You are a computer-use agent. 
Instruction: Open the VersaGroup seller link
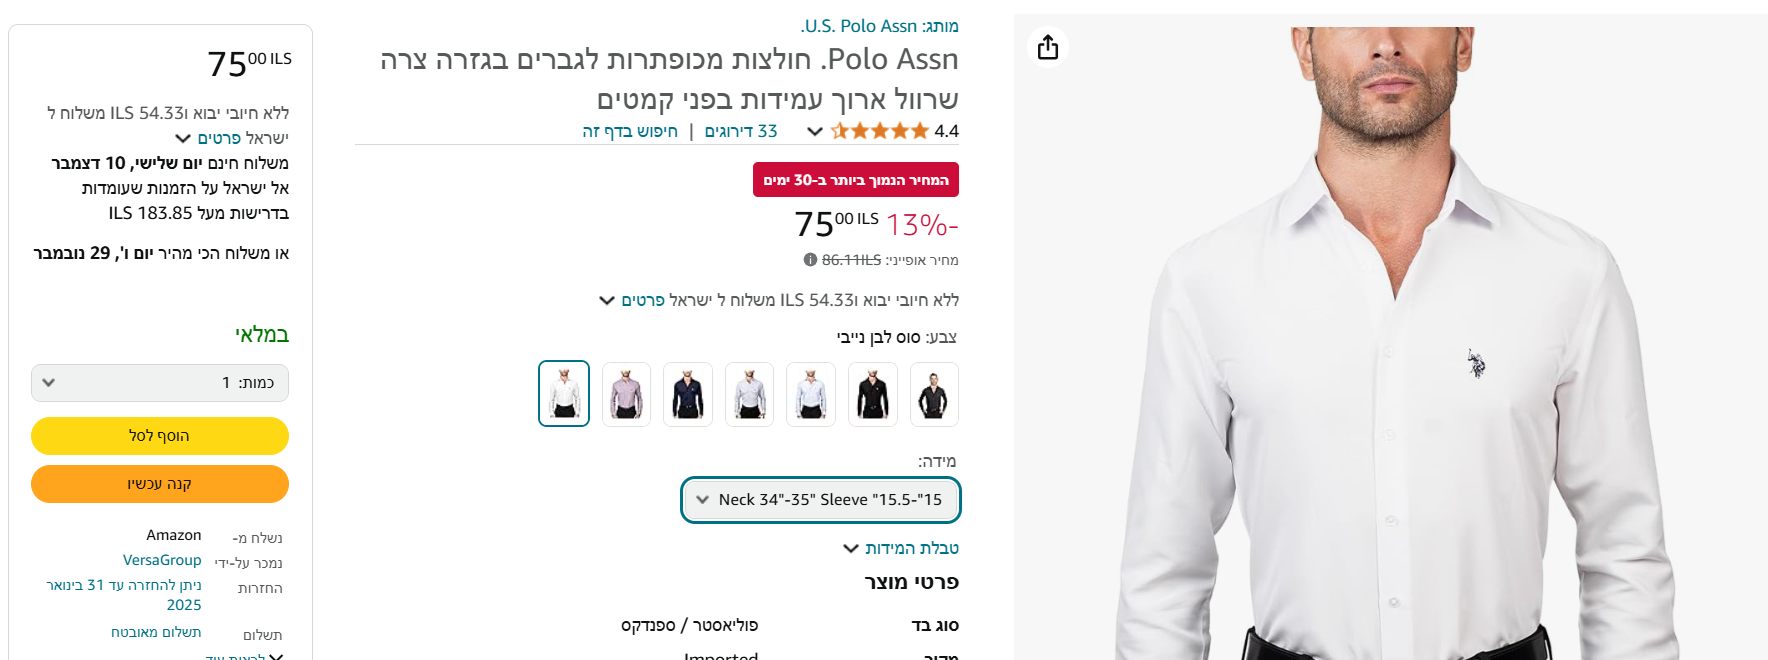(x=162, y=560)
